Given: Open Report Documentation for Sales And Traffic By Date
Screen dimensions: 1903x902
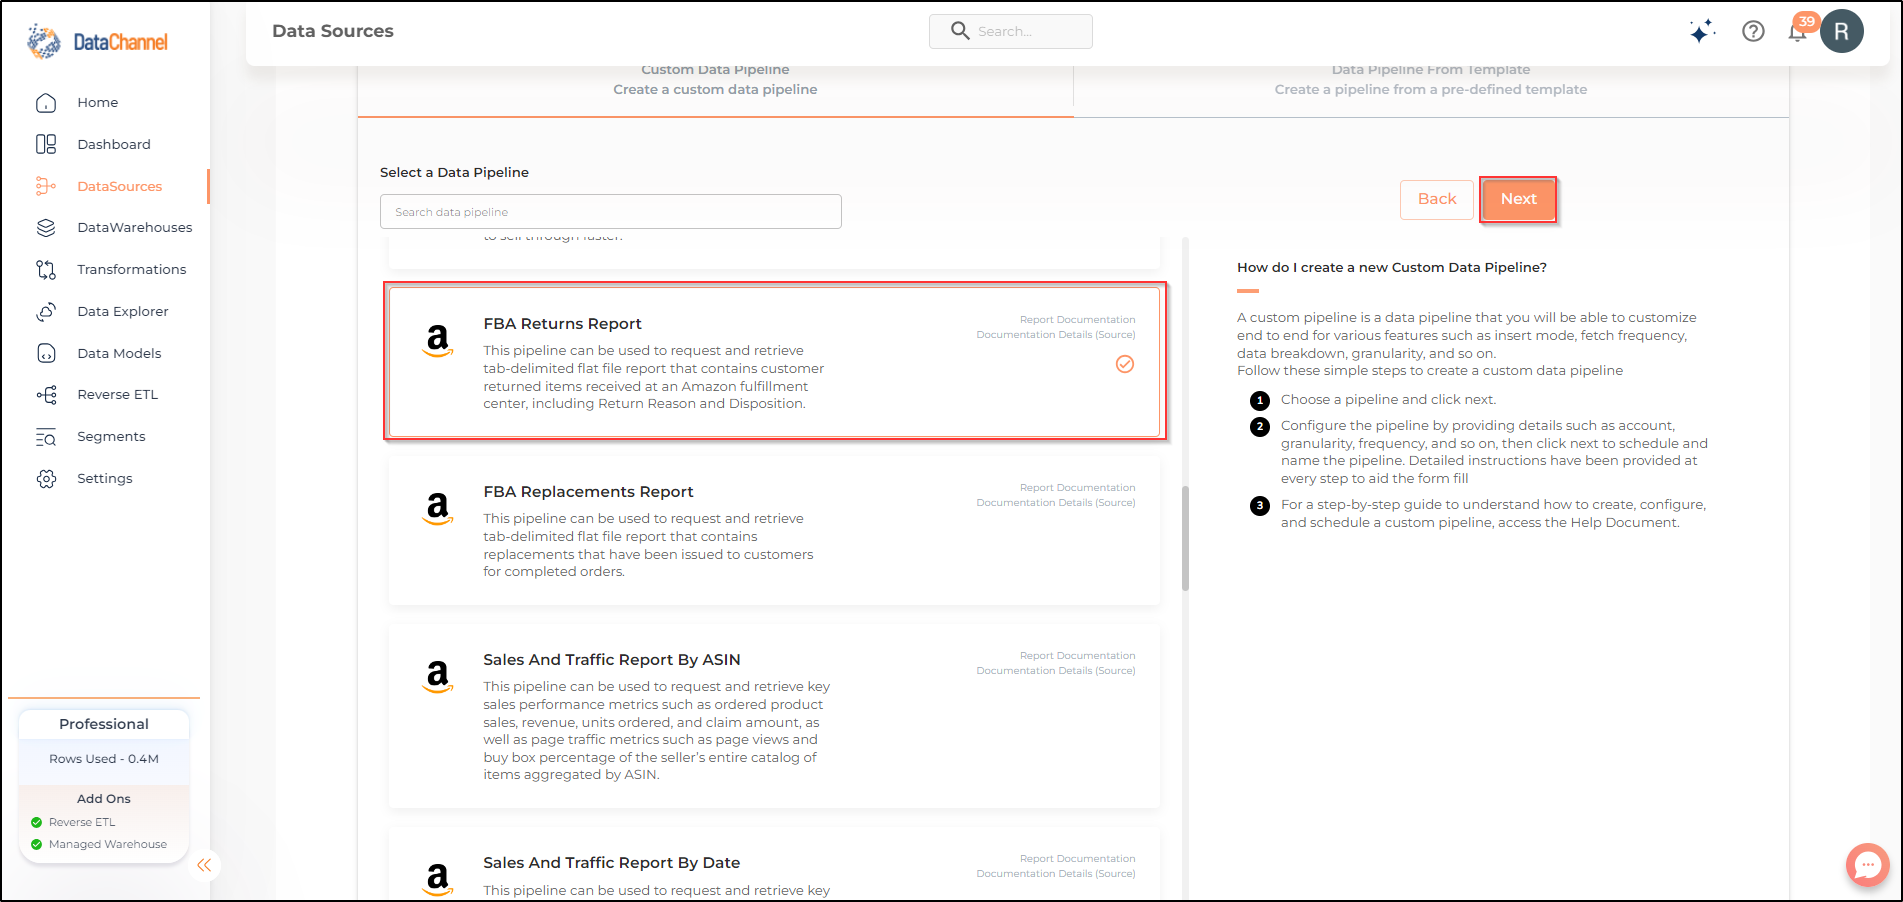Looking at the screenshot, I should coord(1077,859).
